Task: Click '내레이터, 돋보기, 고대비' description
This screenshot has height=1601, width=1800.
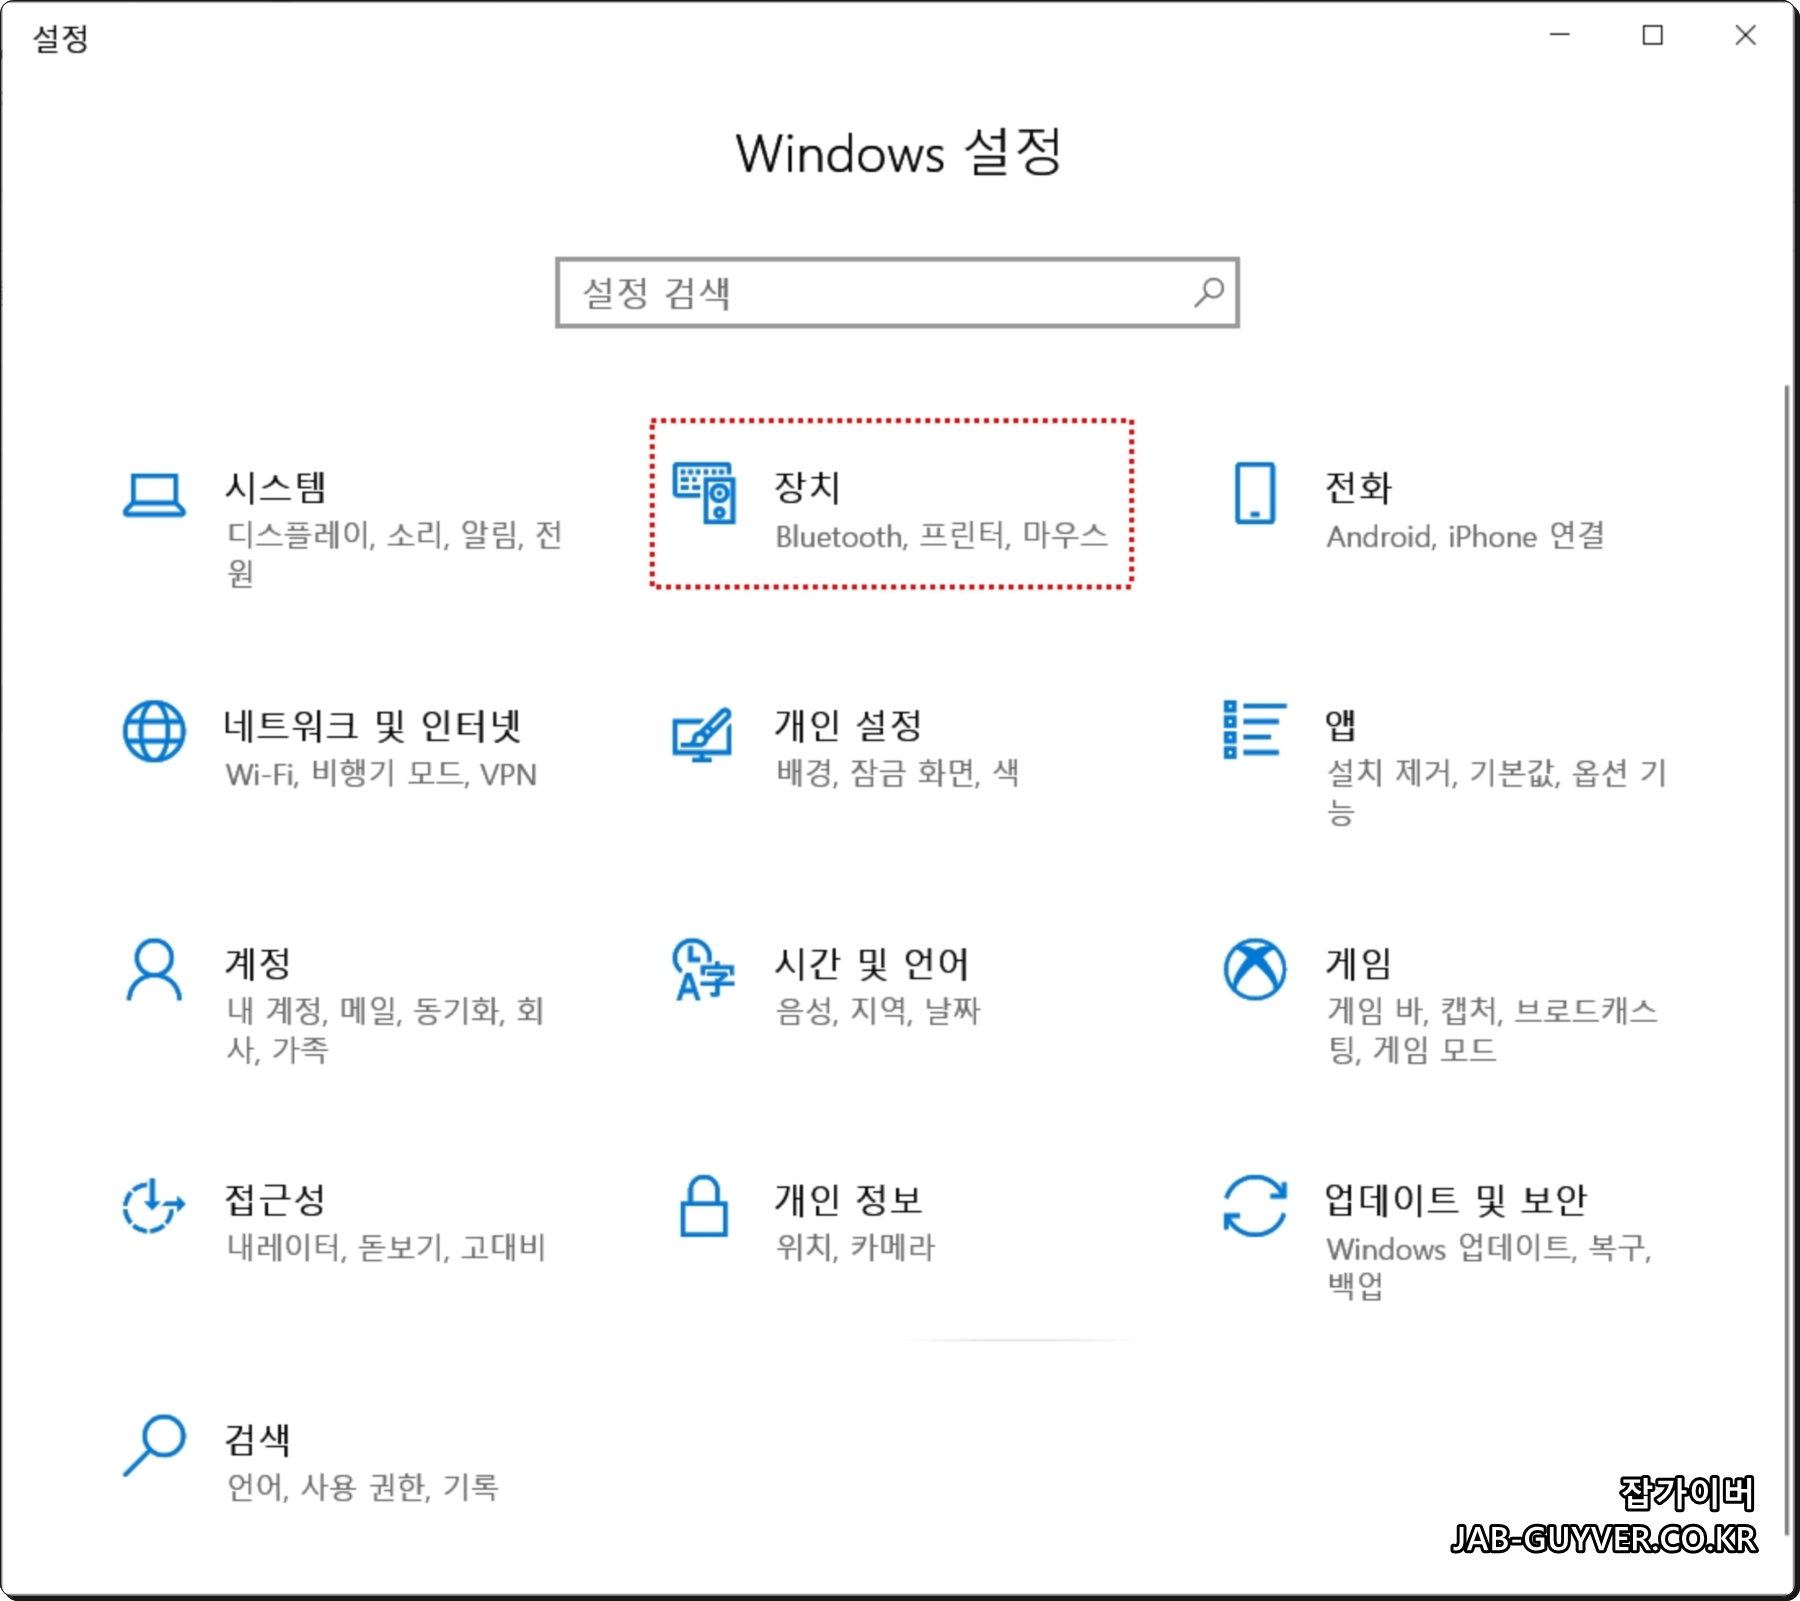Action: pyautogui.click(x=386, y=1247)
